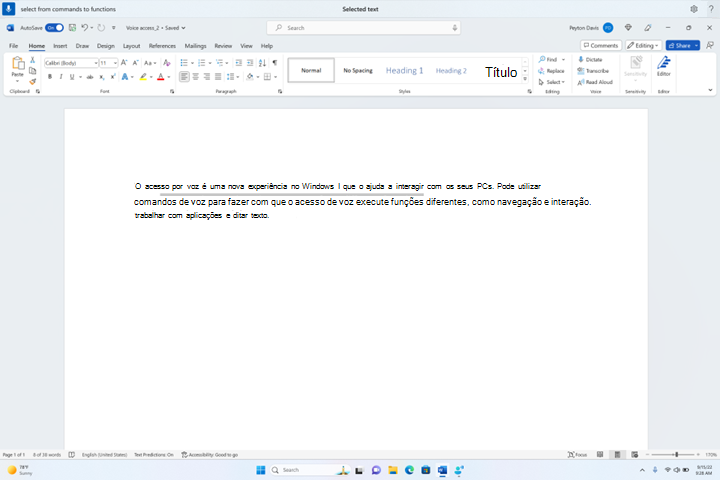Apply the Heading 1 style
This screenshot has width=720, height=480.
(x=405, y=70)
